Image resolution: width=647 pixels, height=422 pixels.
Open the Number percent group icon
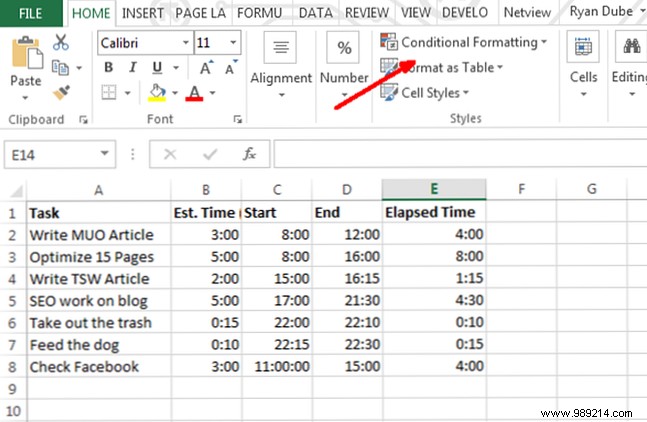(343, 47)
